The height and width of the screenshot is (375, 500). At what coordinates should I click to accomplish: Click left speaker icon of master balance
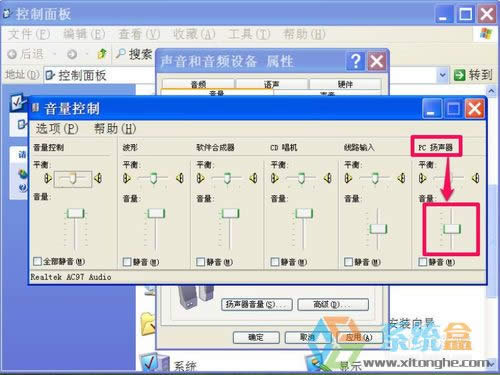tap(47, 178)
